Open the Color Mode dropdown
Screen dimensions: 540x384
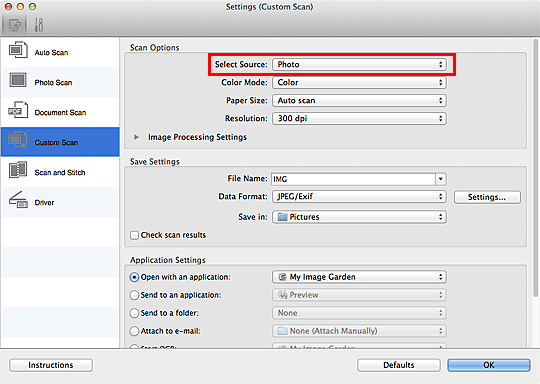[359, 82]
